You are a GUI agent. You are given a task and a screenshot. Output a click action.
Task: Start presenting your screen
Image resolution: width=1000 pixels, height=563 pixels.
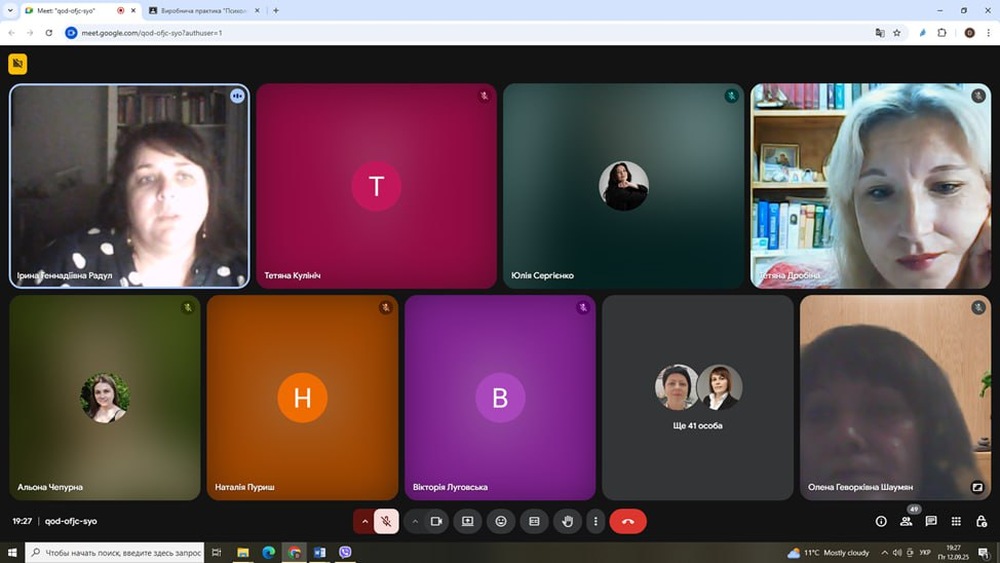click(467, 521)
